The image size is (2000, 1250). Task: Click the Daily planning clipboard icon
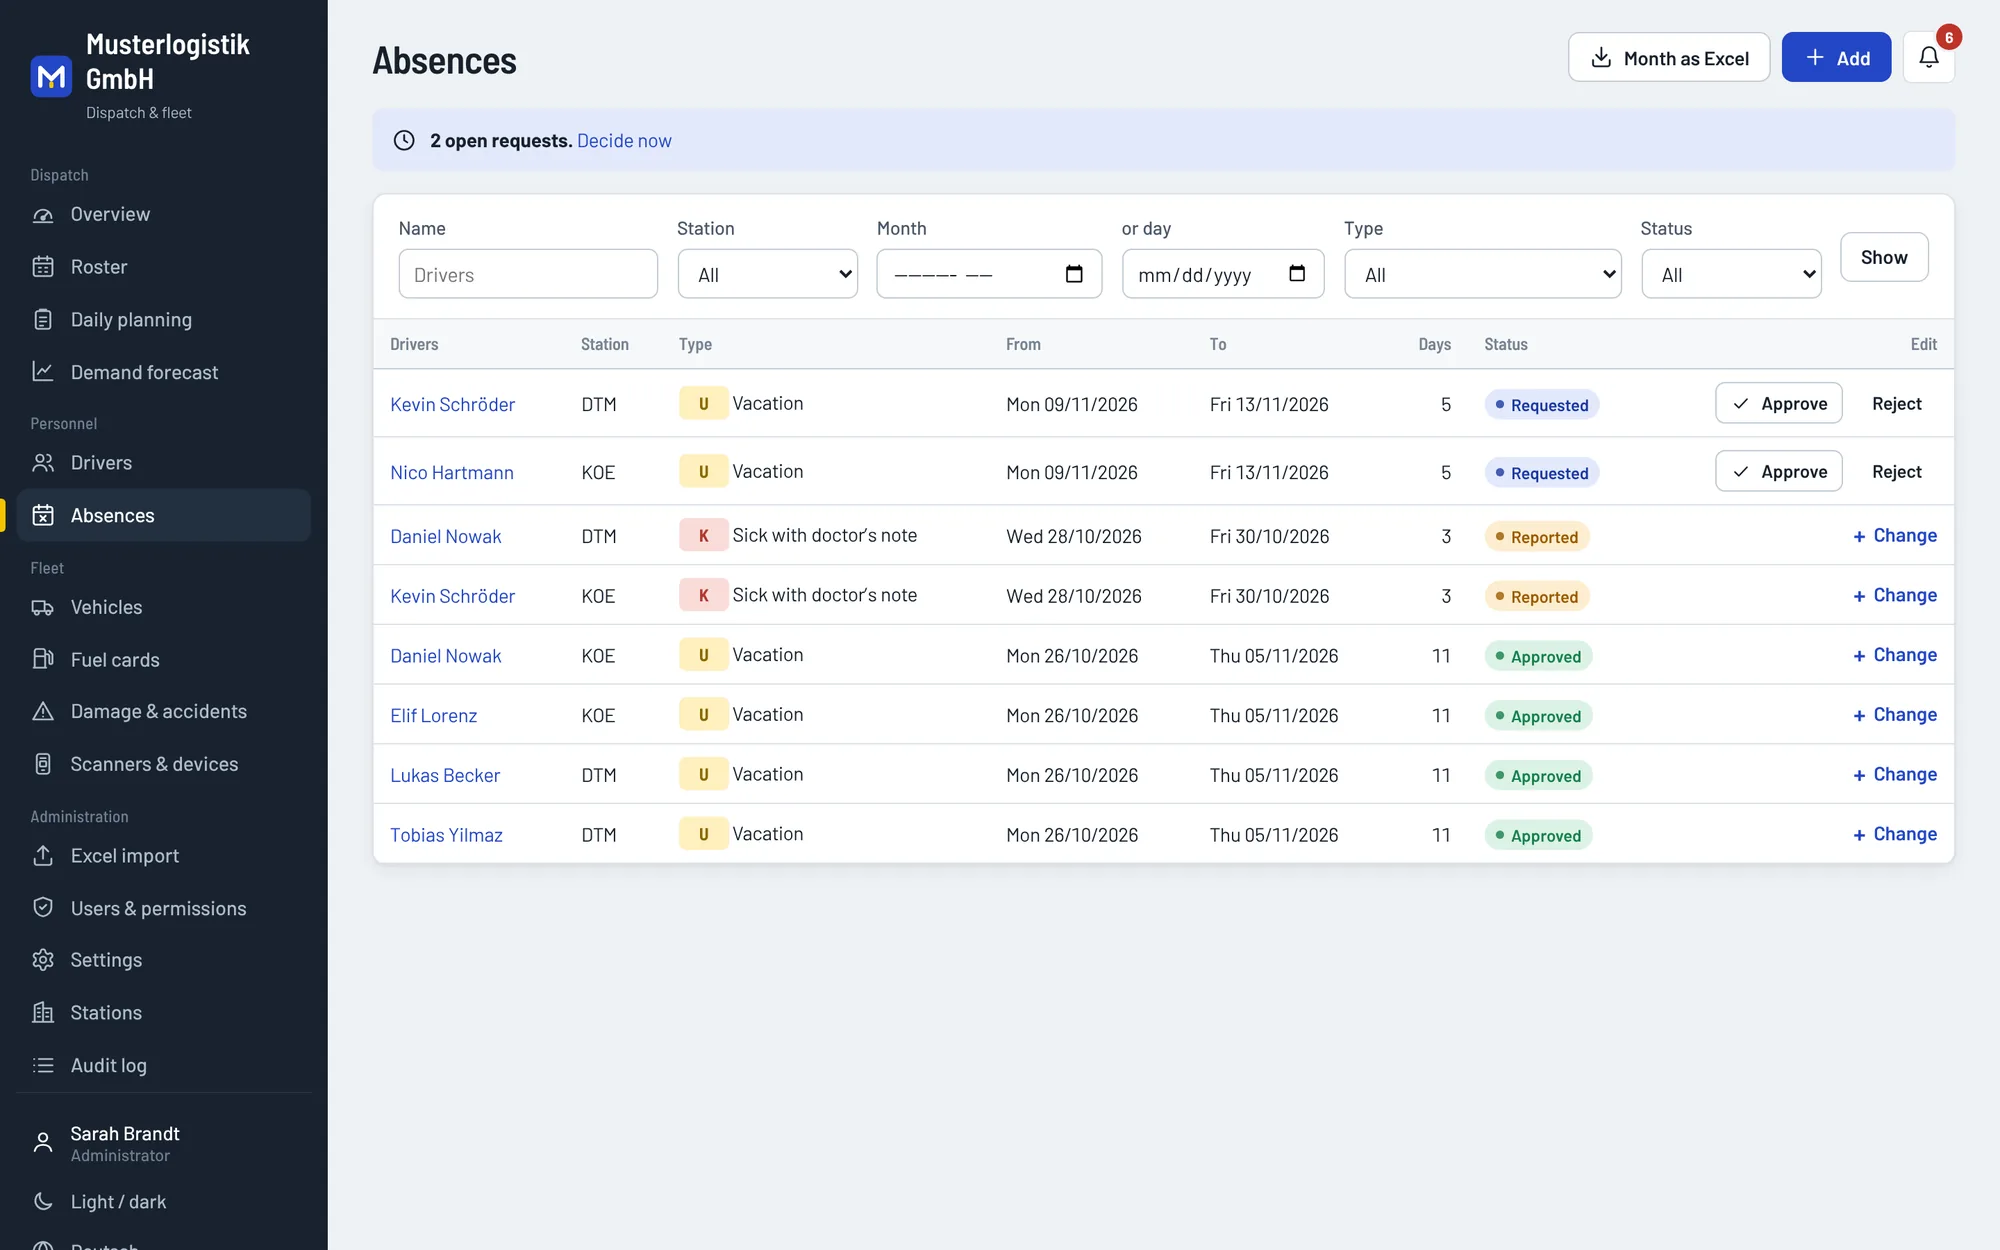(x=43, y=320)
